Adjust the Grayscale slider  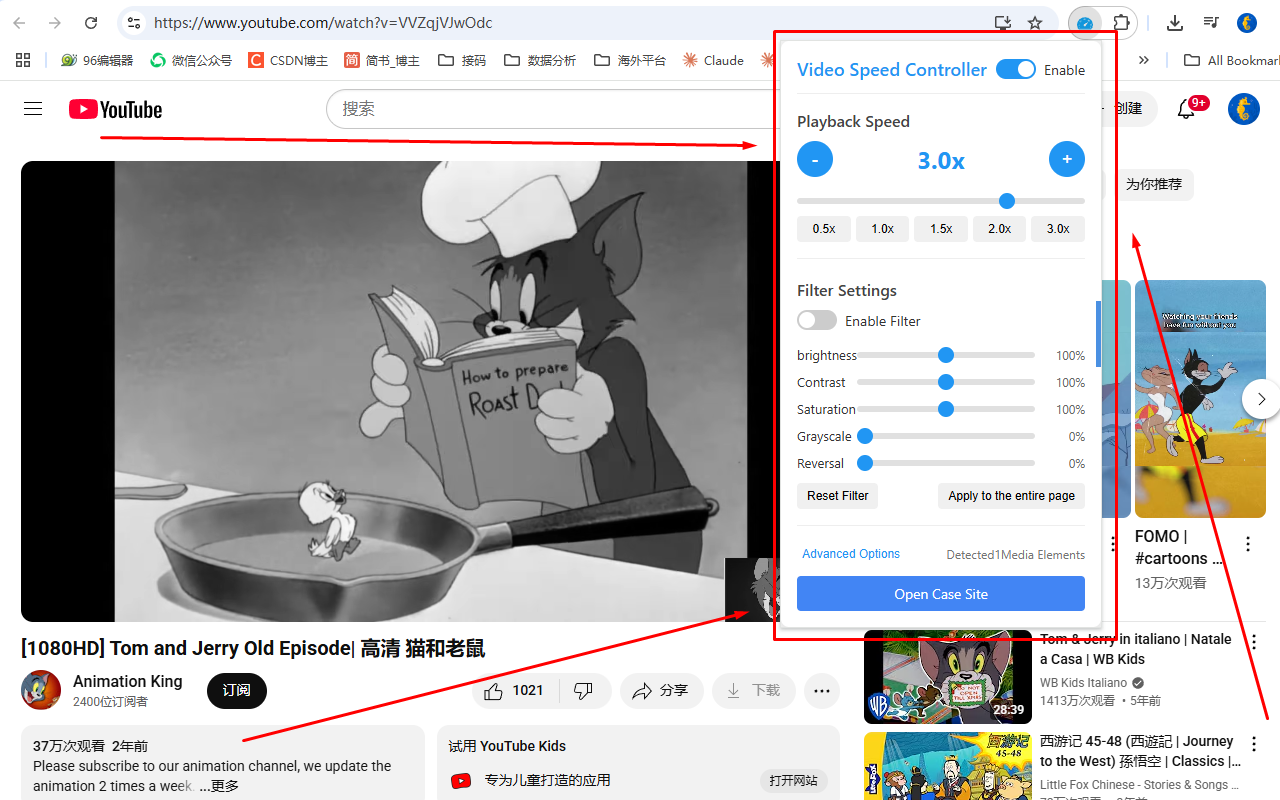946,436
